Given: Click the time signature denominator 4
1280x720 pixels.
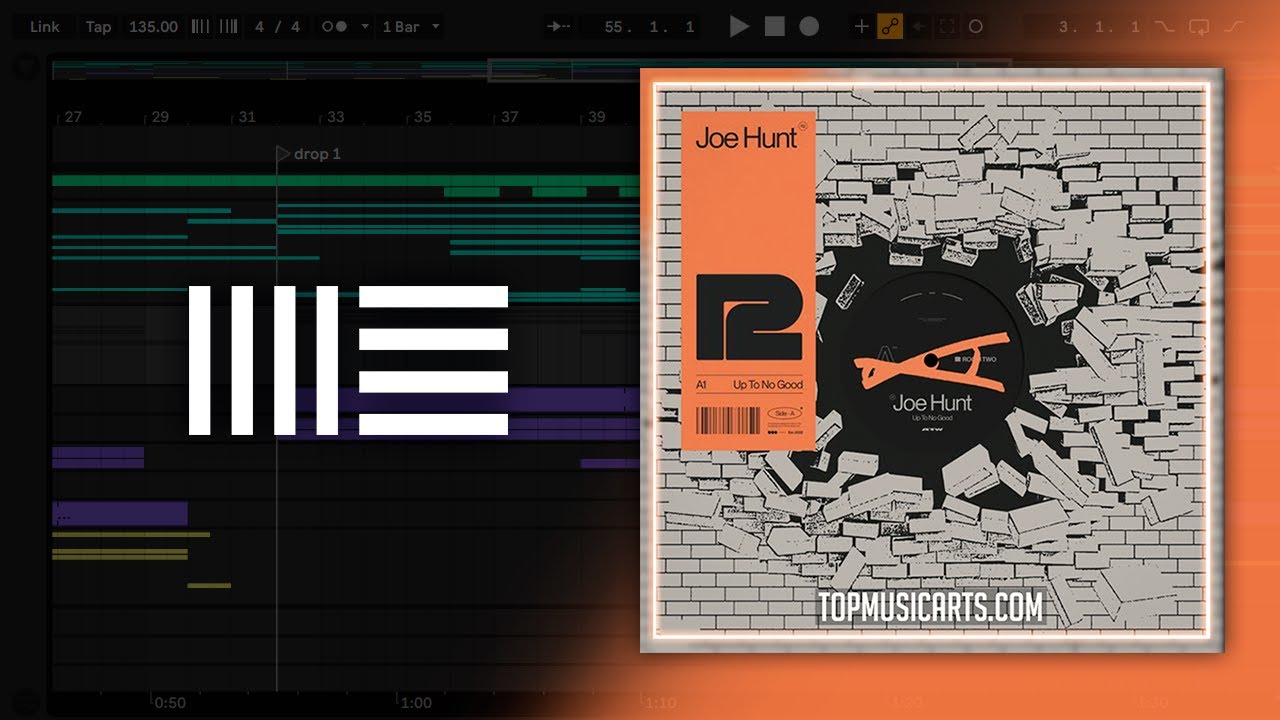Looking at the screenshot, I should pyautogui.click(x=295, y=27).
